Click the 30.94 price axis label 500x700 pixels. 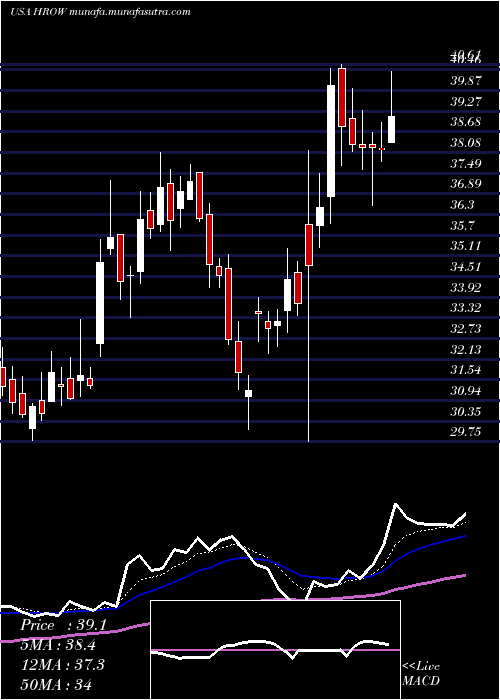(466, 391)
